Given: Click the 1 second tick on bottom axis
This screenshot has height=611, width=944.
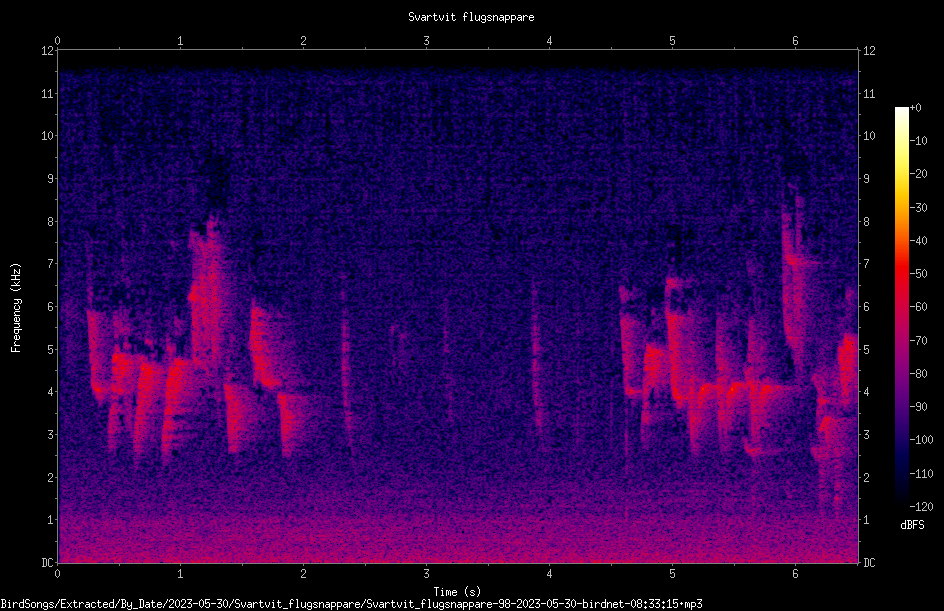Looking at the screenshot, I should (x=180, y=574).
